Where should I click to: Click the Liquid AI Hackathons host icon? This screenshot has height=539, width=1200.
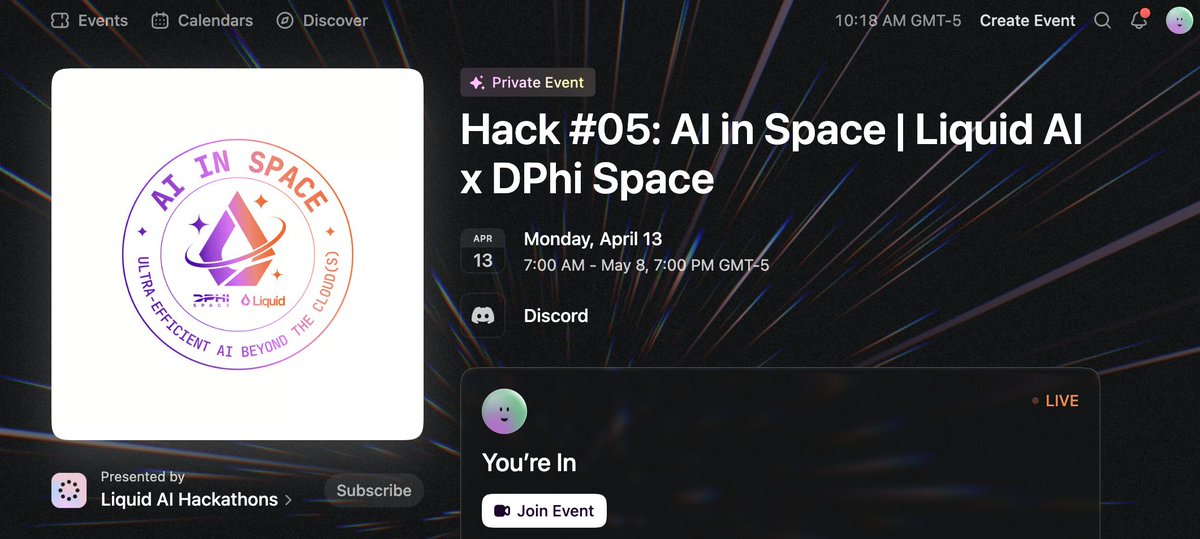(x=69, y=490)
